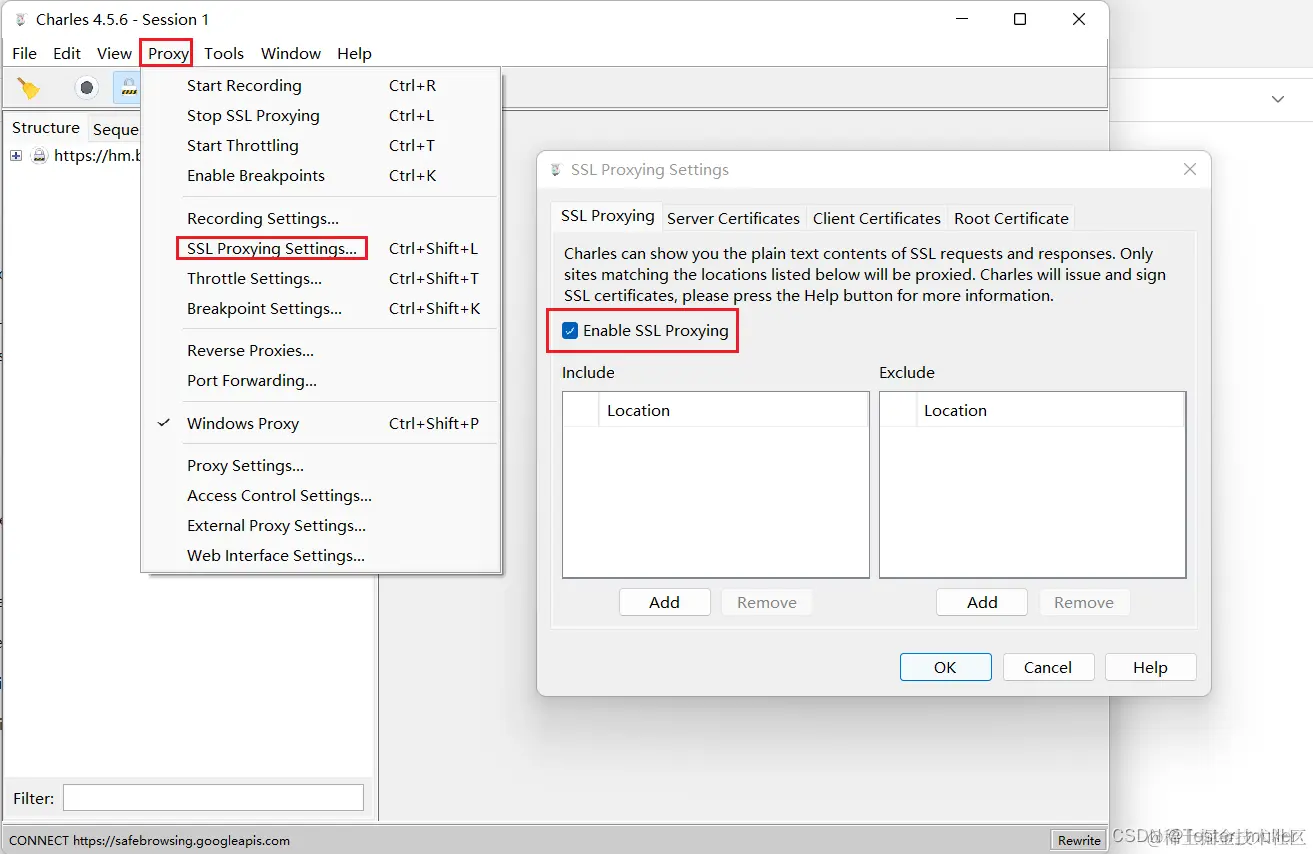Select the Structure tab

46,128
